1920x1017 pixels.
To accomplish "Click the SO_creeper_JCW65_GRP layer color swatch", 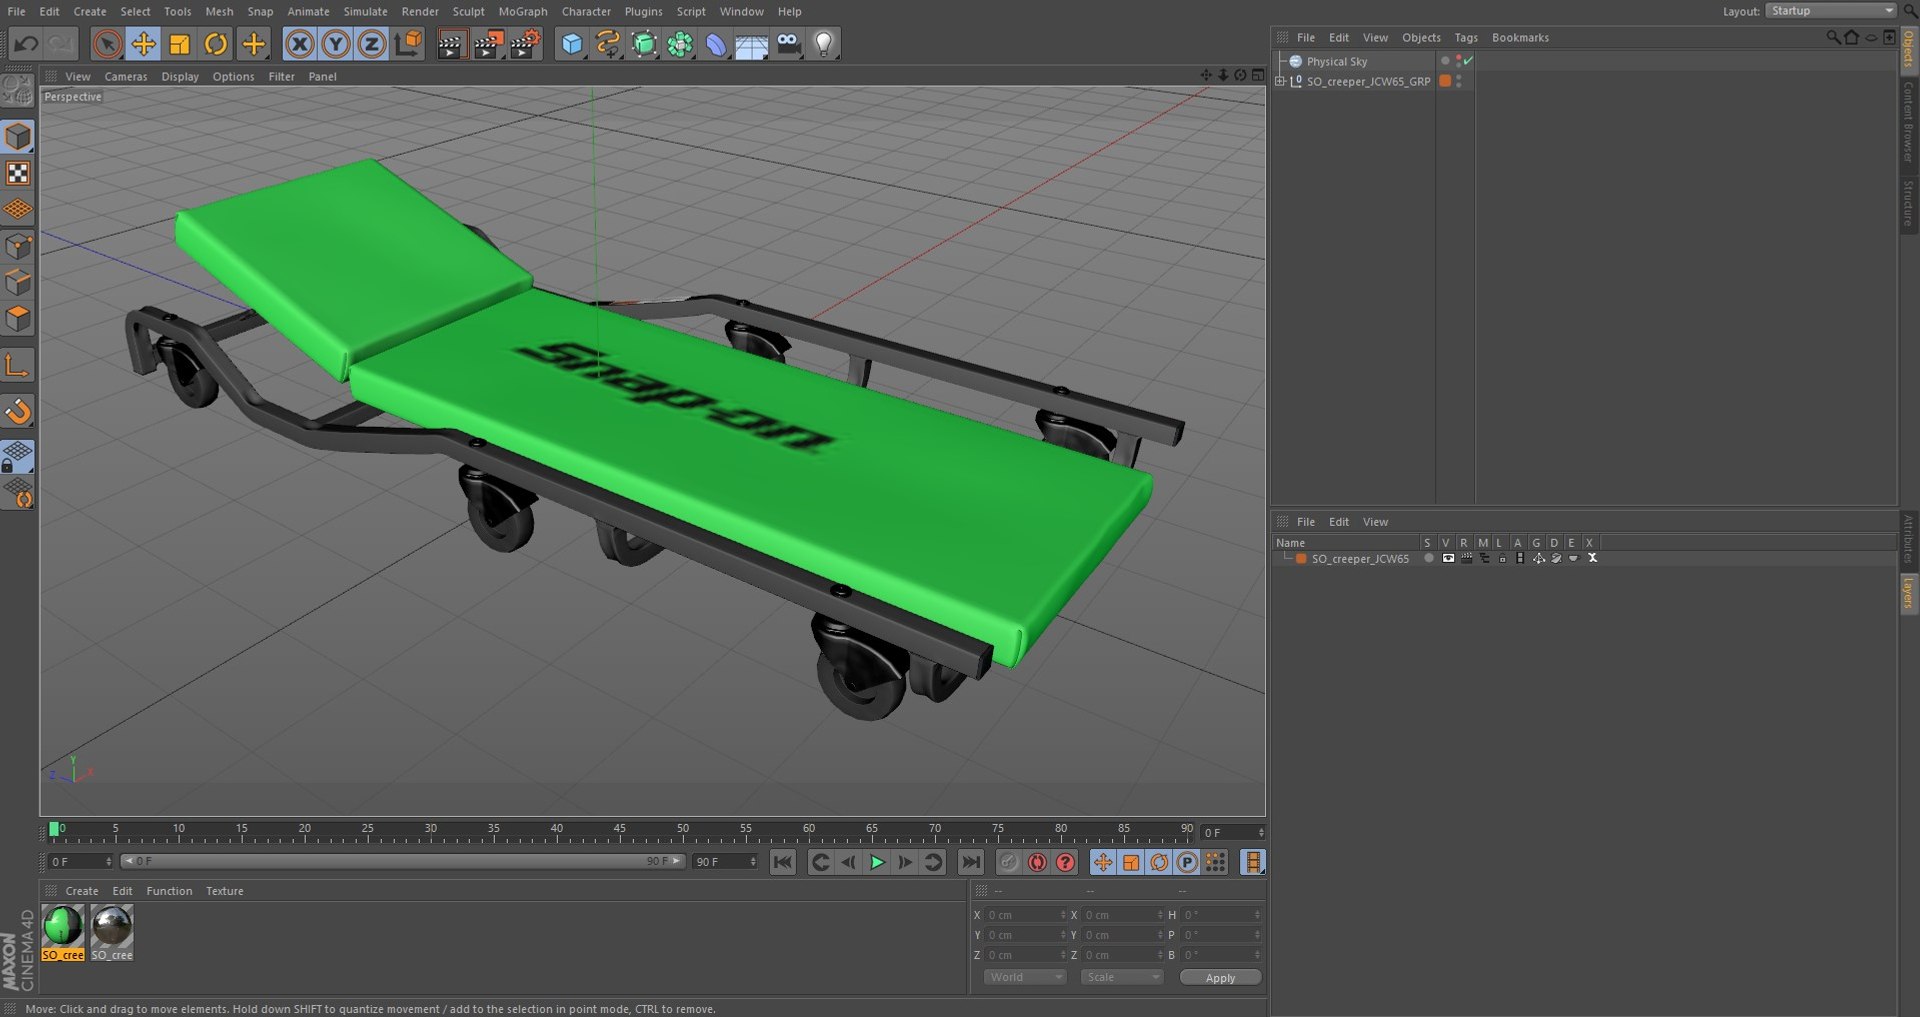I will 1445,81.
